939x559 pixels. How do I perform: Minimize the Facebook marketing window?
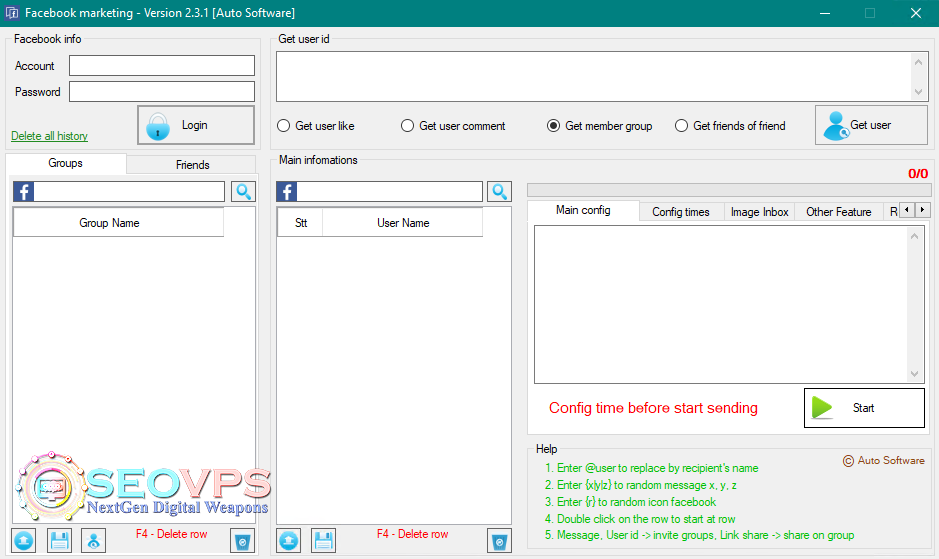[825, 13]
